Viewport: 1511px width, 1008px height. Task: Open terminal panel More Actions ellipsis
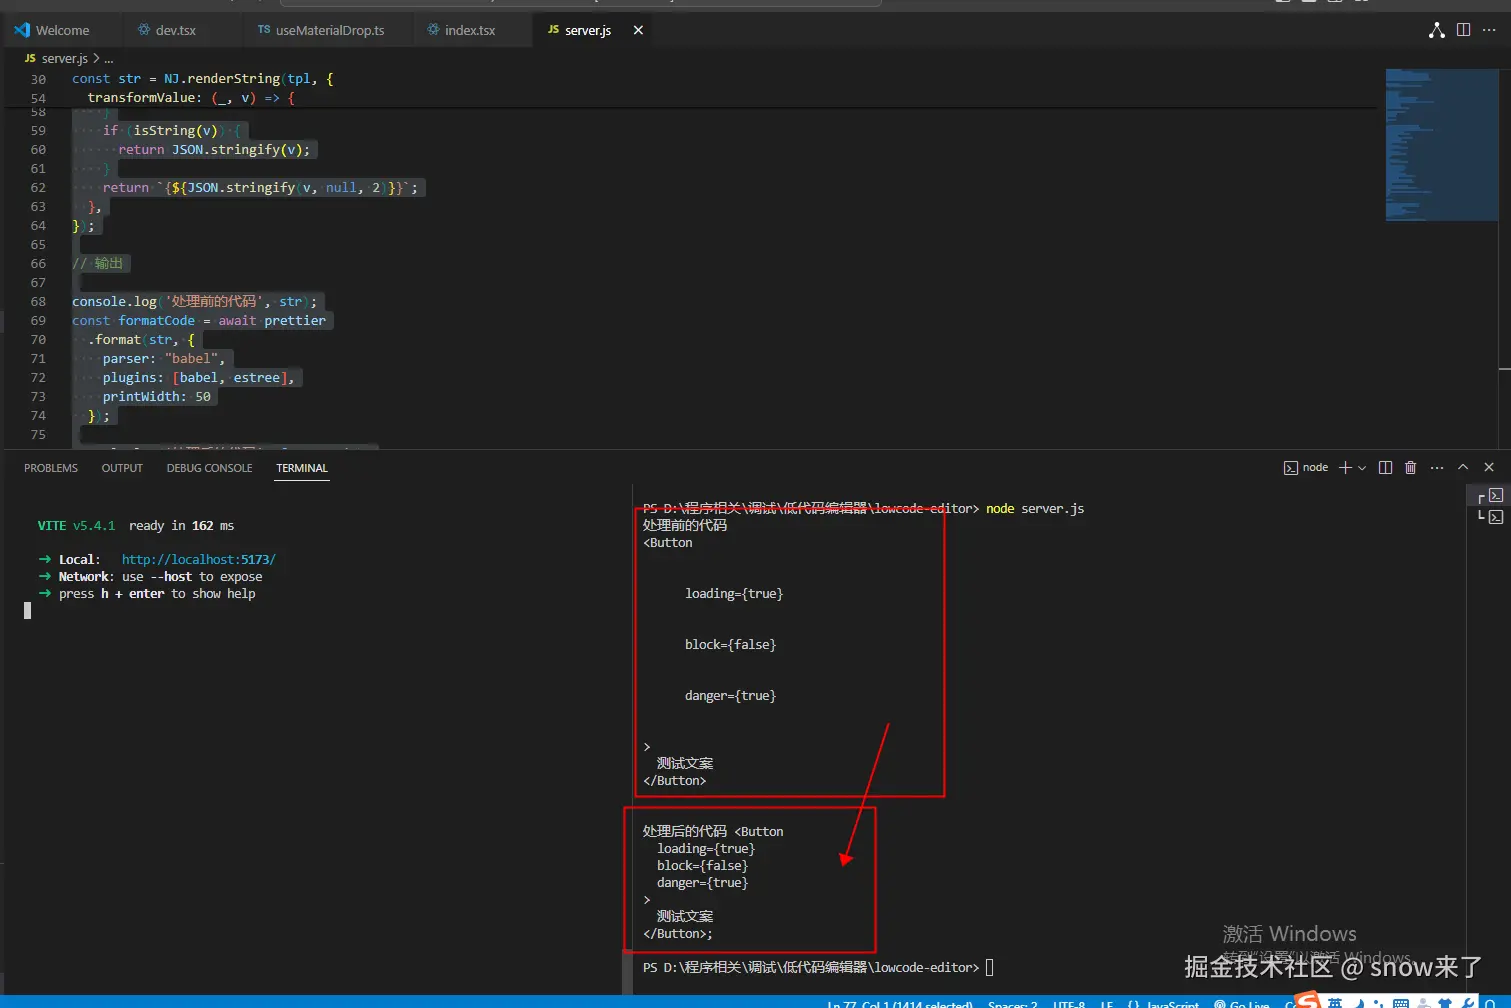(1437, 467)
